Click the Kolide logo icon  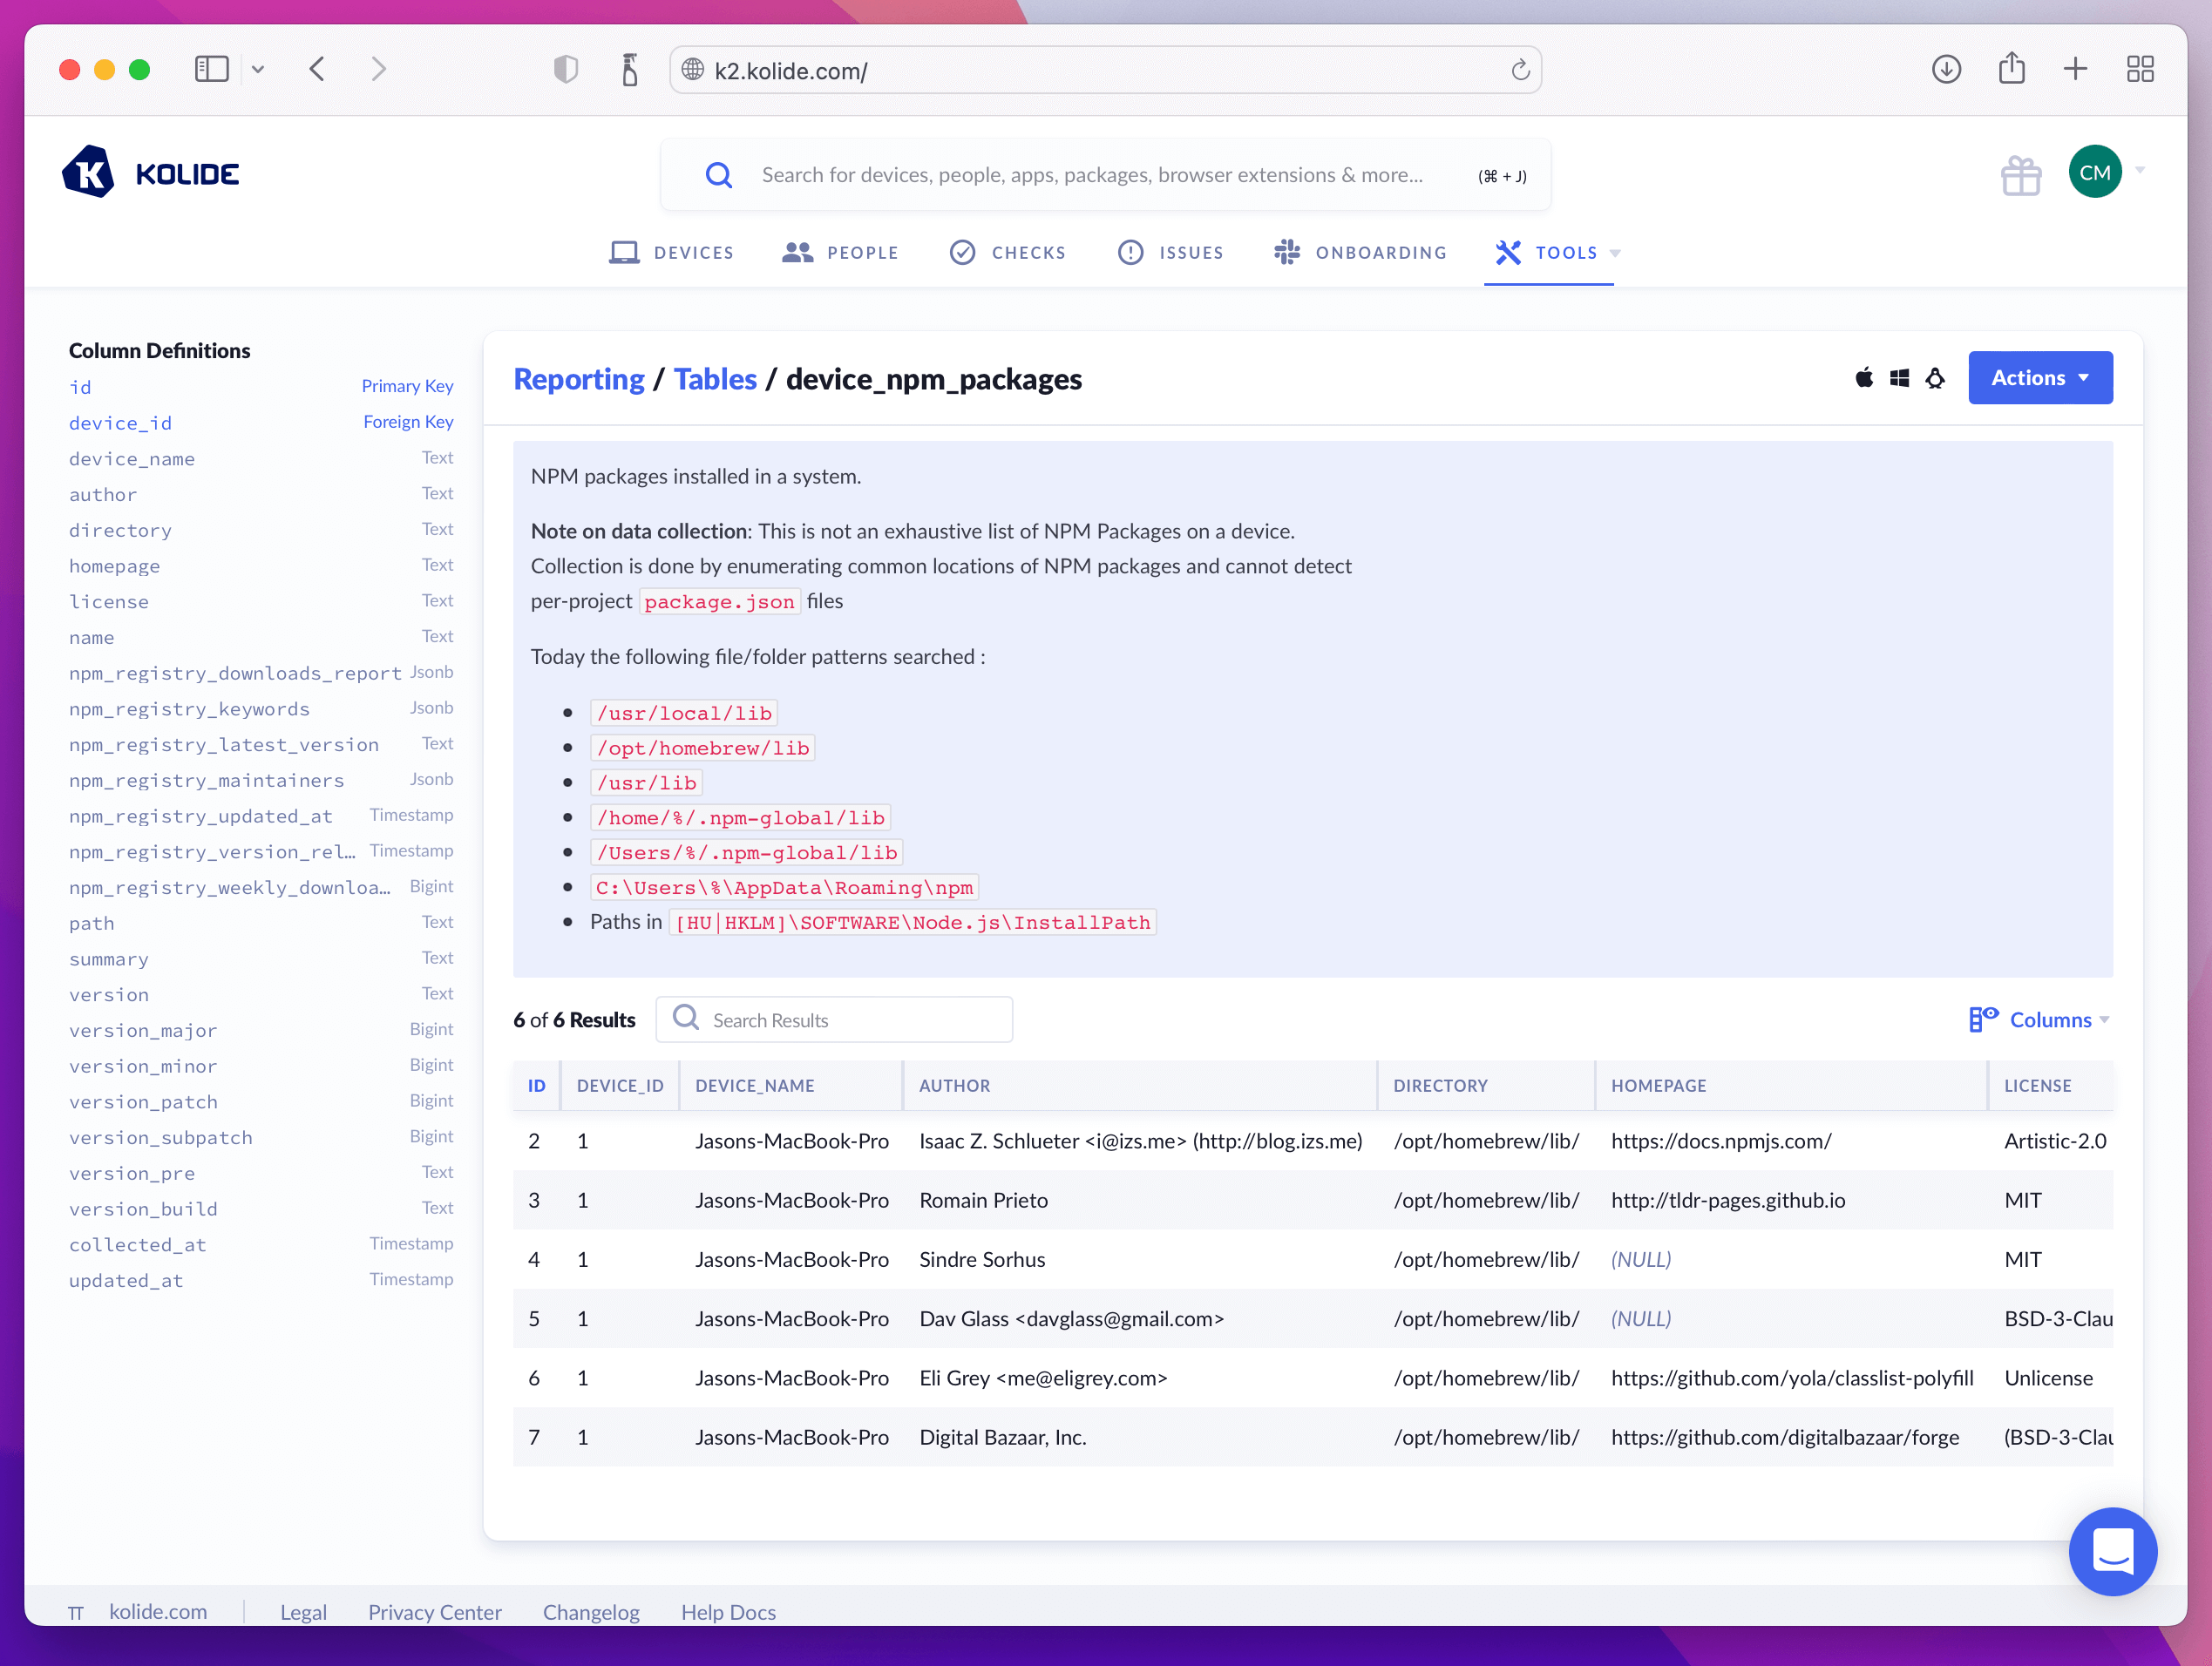88,173
